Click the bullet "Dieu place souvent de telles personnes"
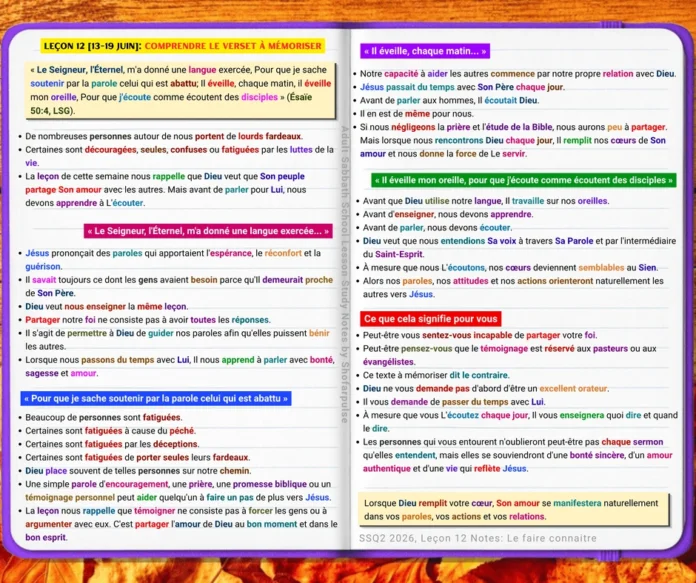The width and height of the screenshot is (696, 583). [x=138, y=471]
